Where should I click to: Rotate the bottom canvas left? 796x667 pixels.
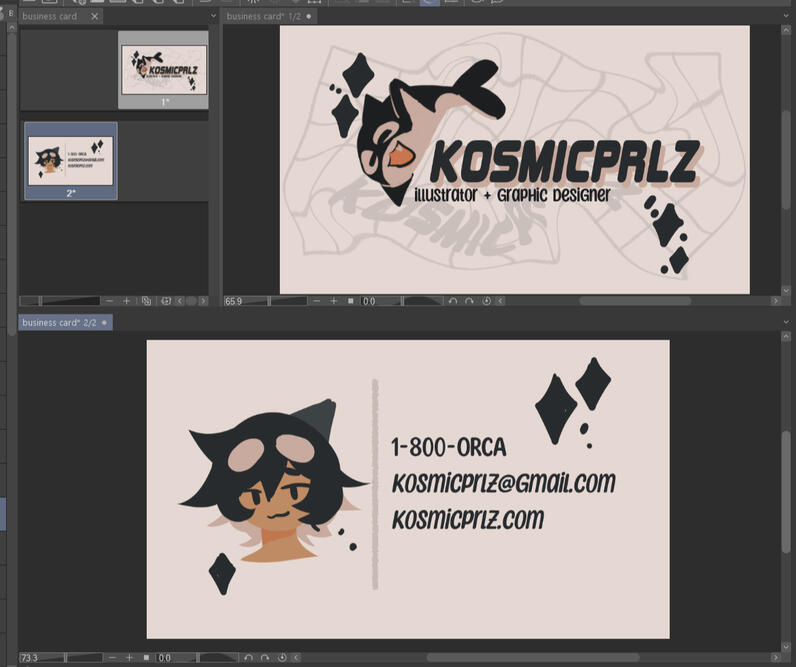pos(248,657)
